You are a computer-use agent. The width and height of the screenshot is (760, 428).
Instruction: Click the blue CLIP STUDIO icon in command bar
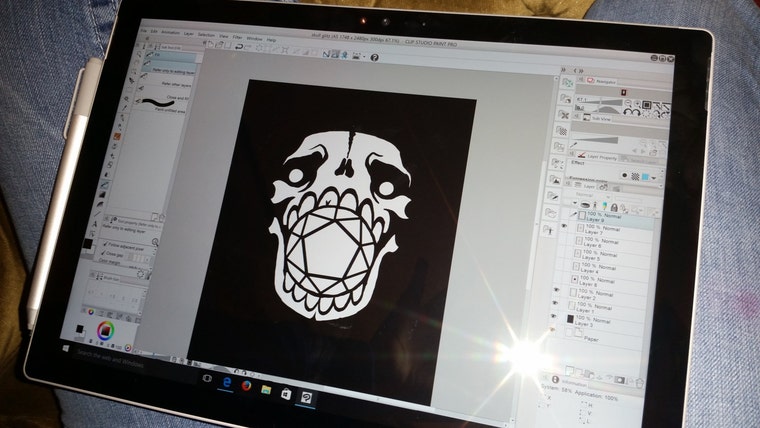click(345, 54)
